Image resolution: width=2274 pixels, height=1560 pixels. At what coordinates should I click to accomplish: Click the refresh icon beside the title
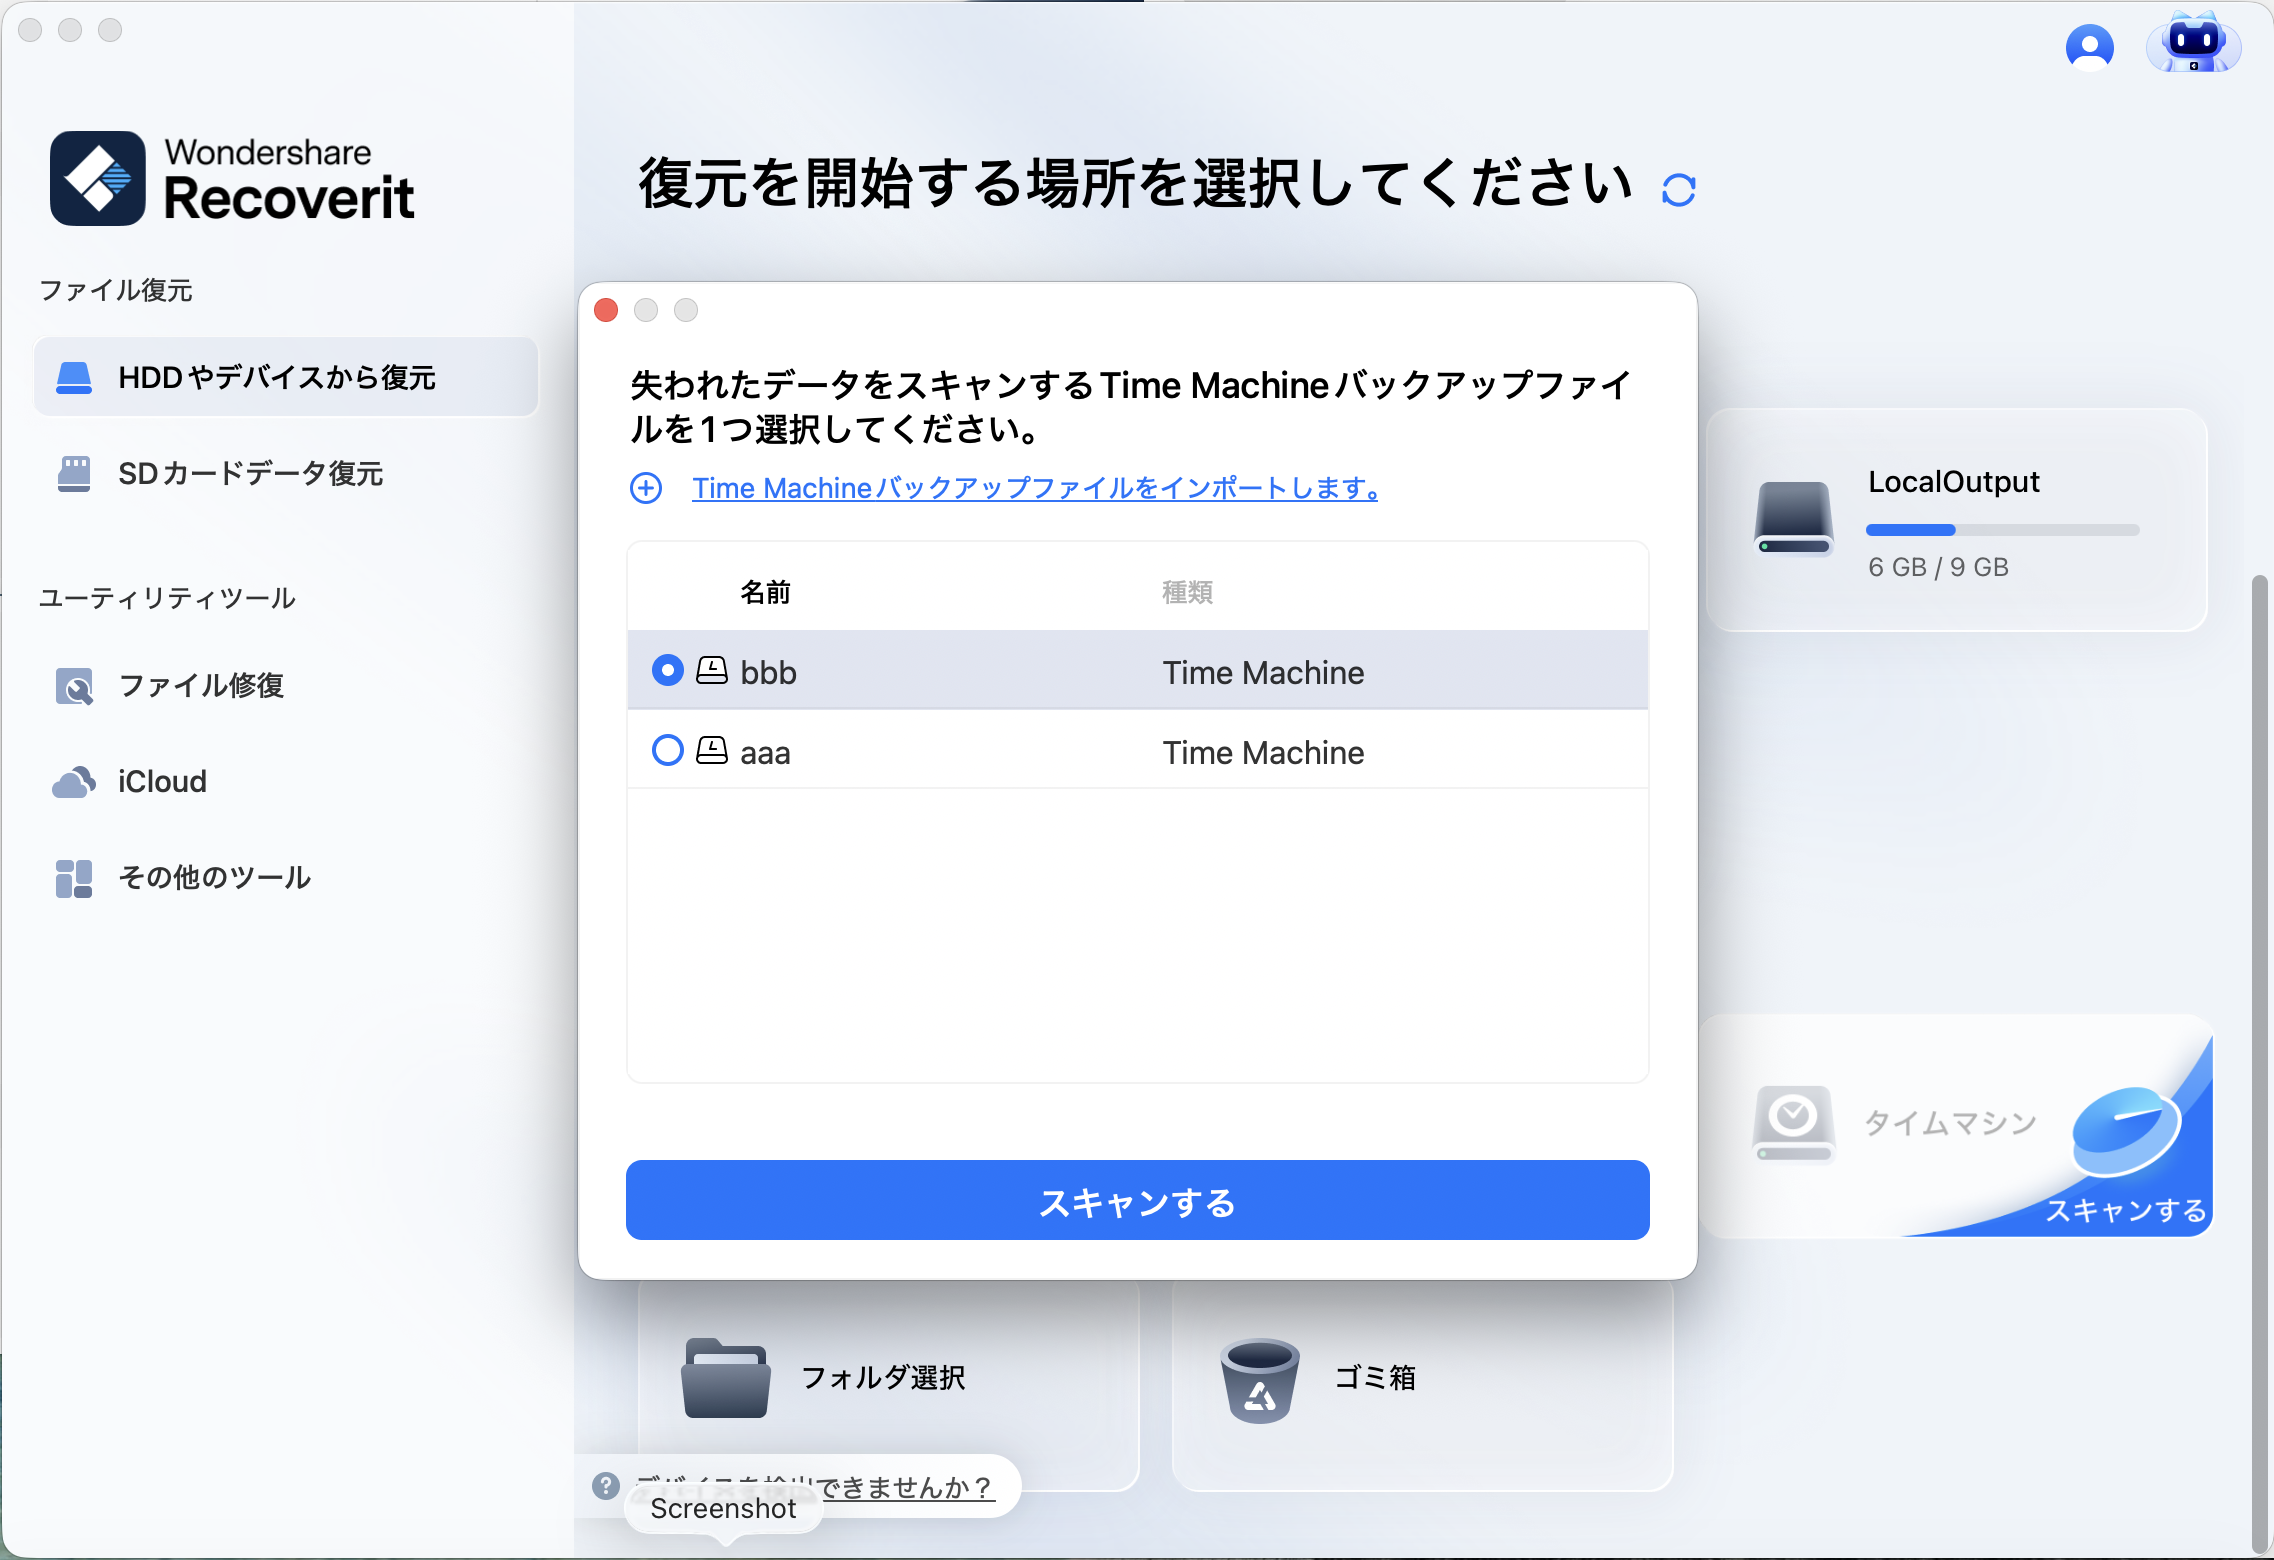coord(1678,188)
